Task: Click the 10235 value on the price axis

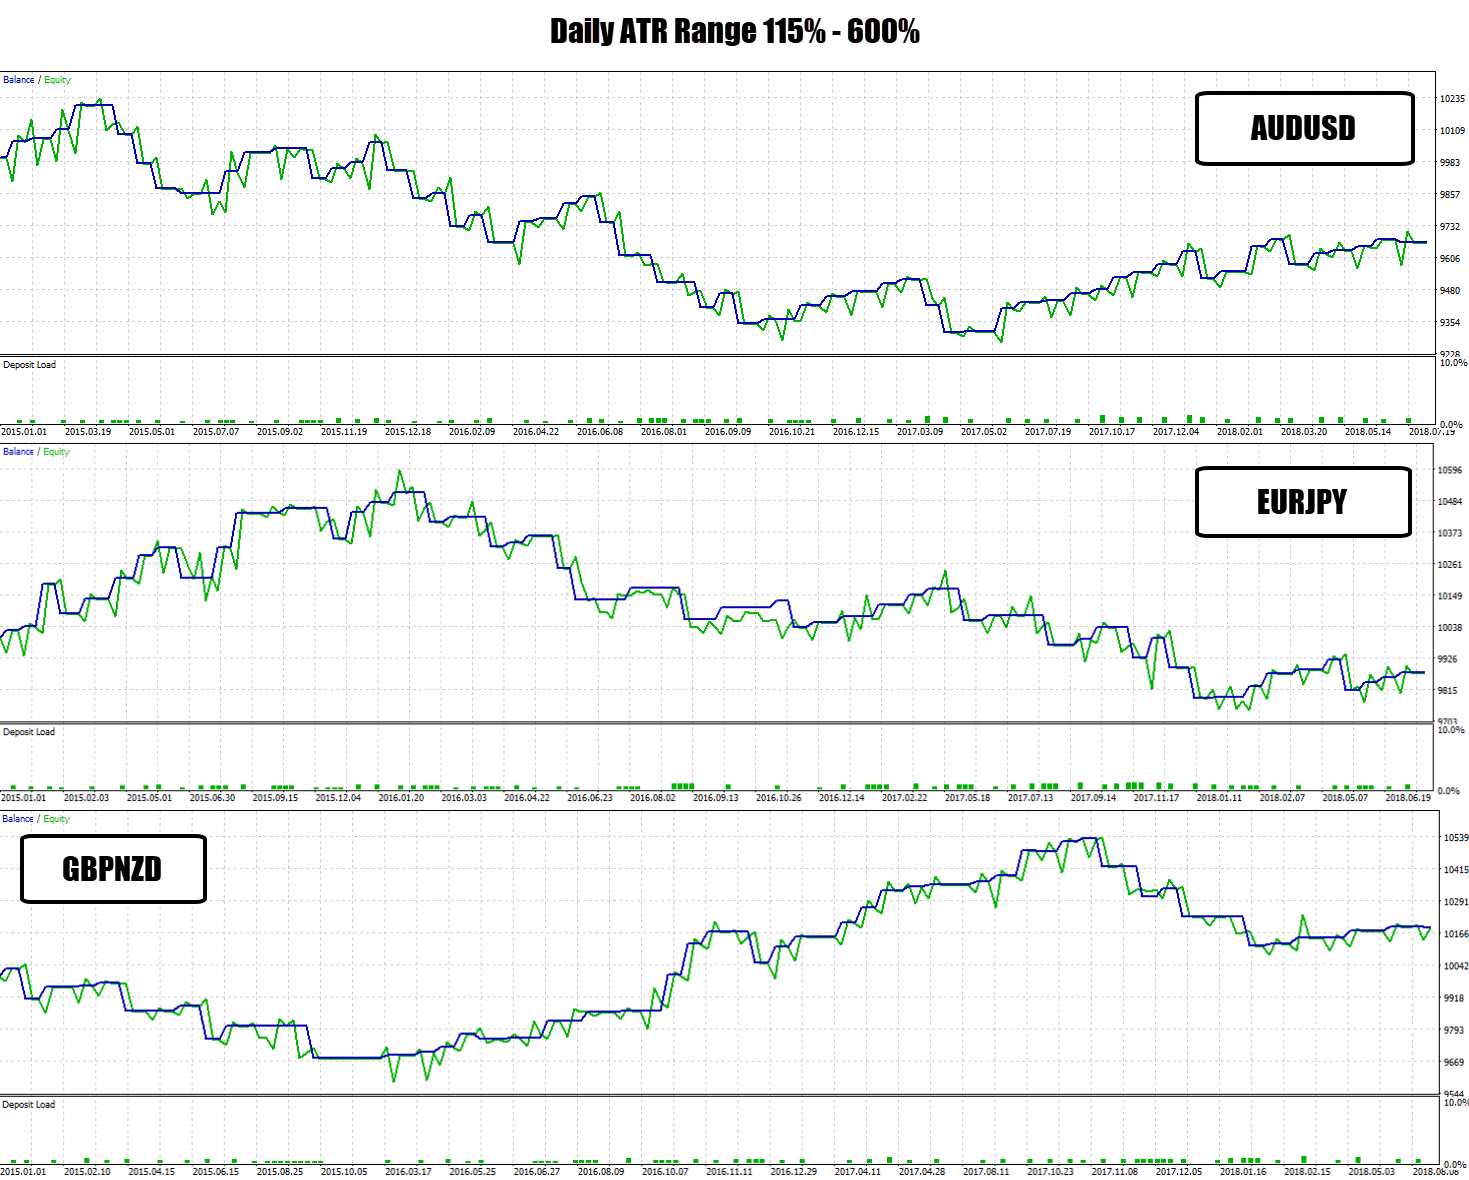Action: point(1452,99)
